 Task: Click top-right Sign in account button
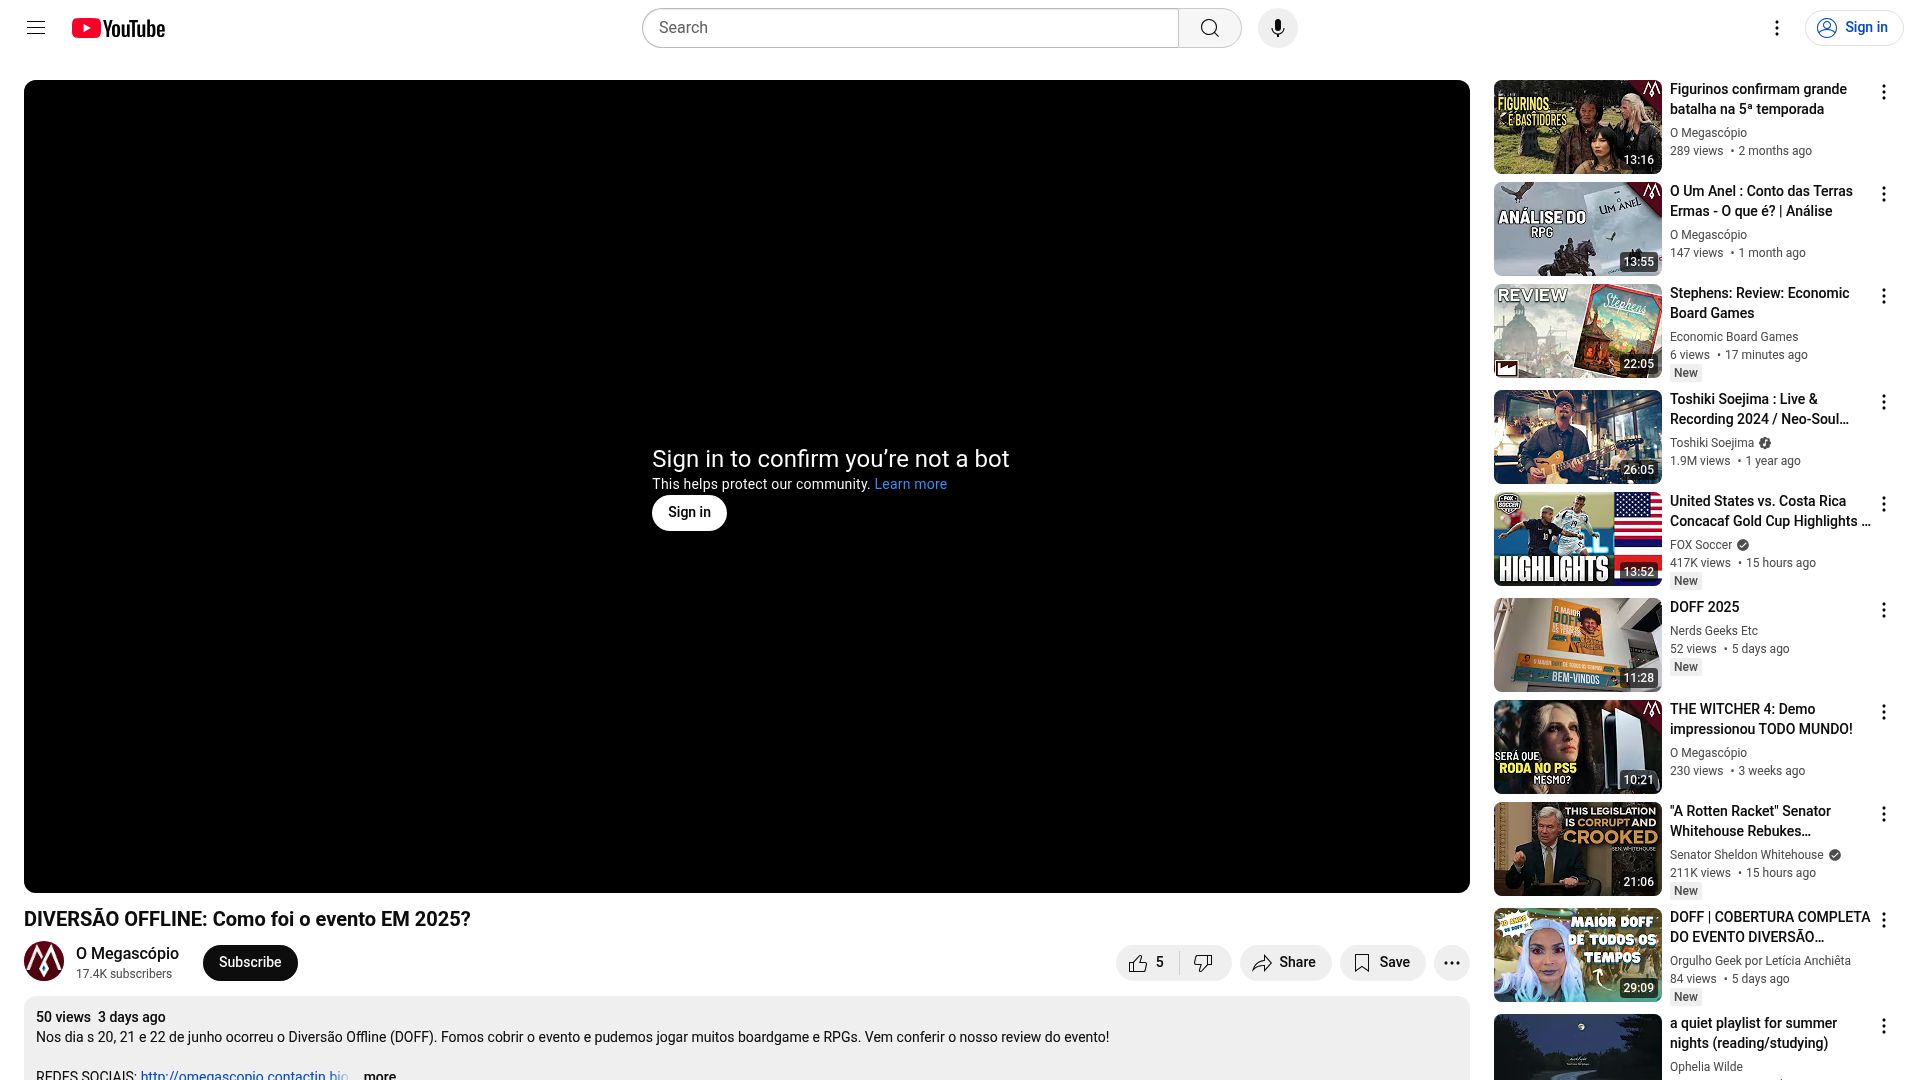1853,28
